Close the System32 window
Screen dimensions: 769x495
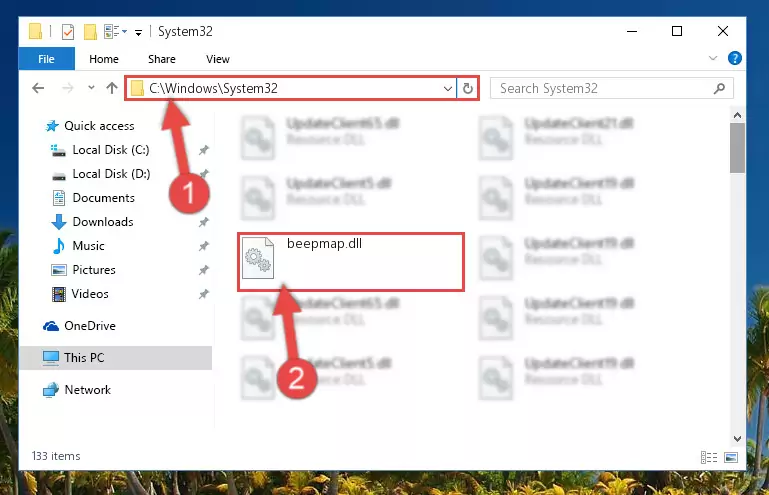tap(722, 31)
